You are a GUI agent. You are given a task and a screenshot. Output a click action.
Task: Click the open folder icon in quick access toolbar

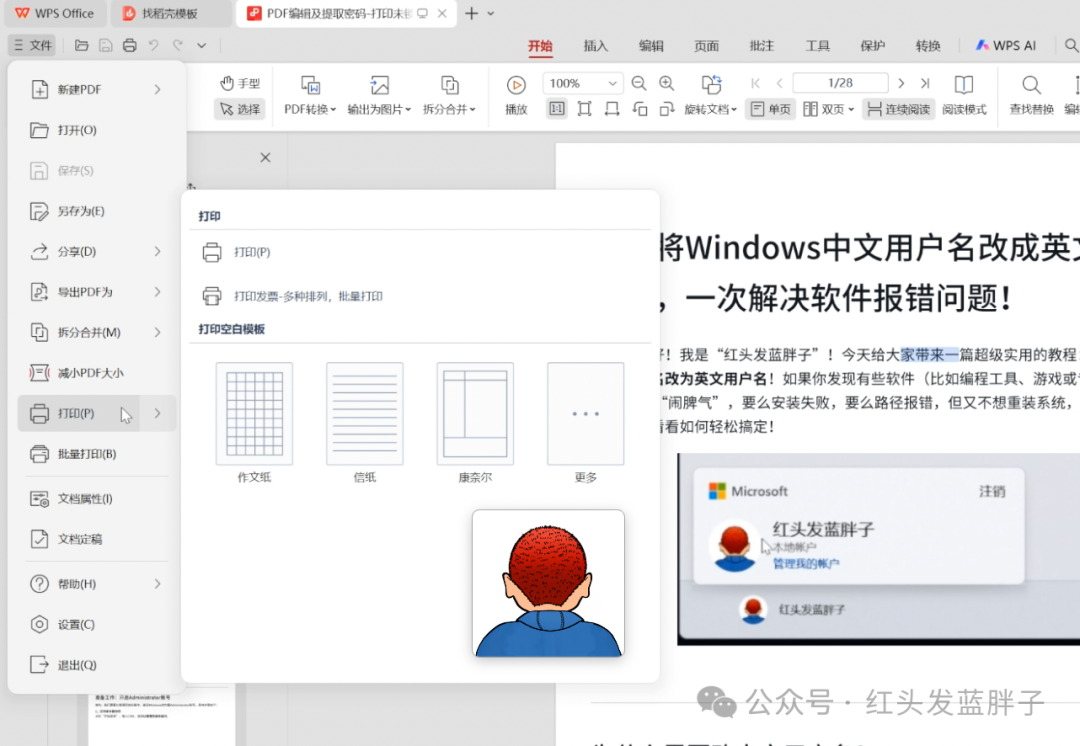(82, 45)
